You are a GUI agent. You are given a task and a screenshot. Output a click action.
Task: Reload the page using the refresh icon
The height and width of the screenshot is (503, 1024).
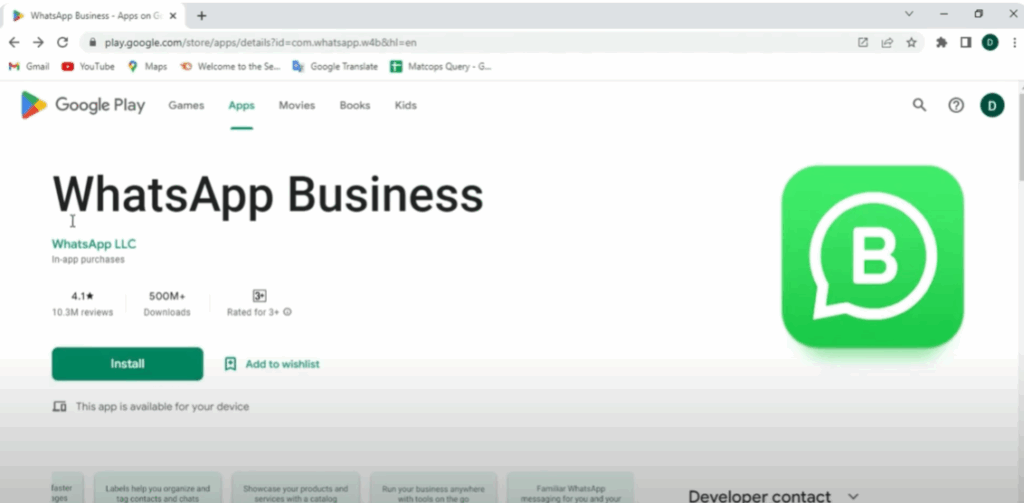pyautogui.click(x=62, y=43)
